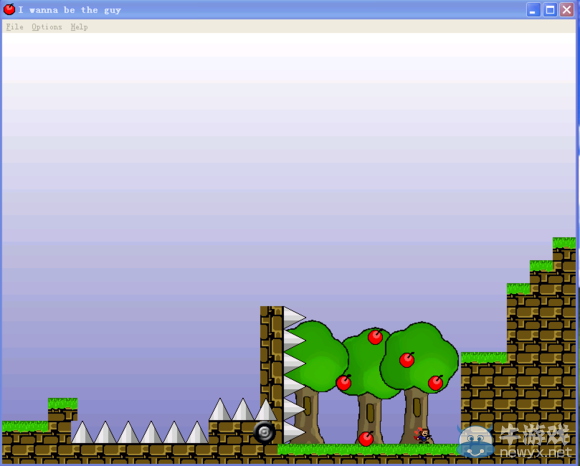
Task: Close the I wanna be the guy window
Action: coord(567,10)
